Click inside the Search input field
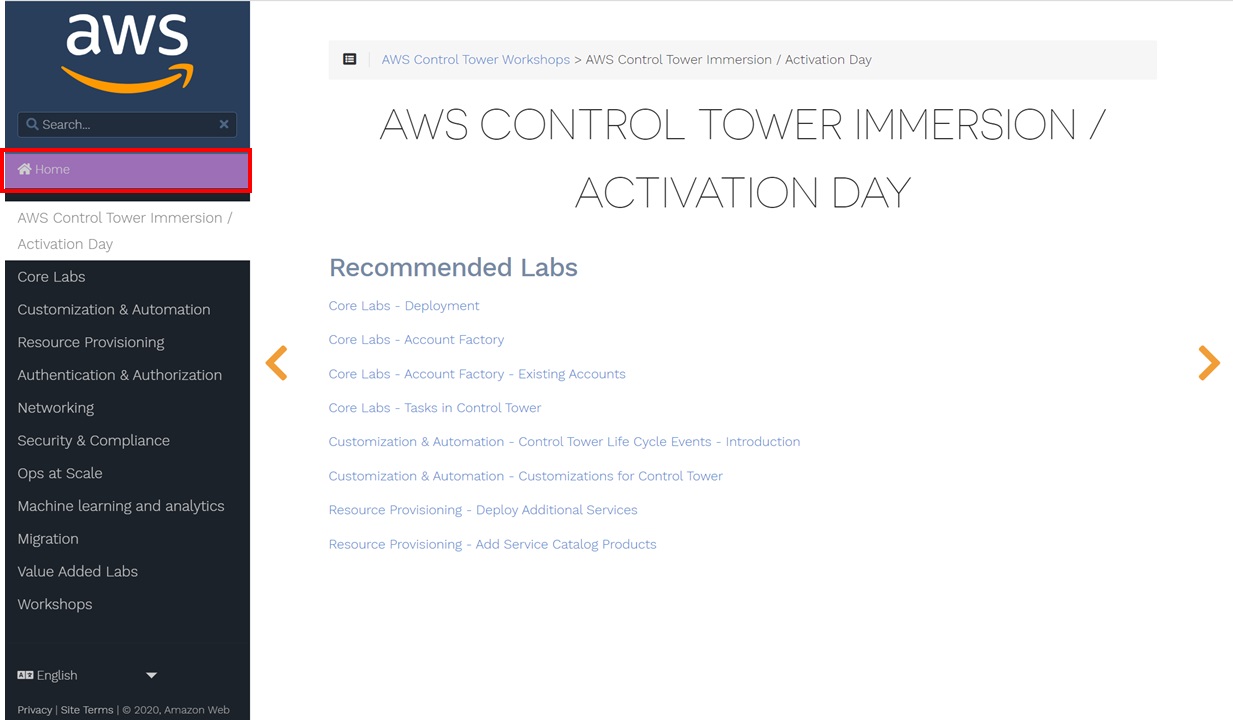 tap(120, 123)
